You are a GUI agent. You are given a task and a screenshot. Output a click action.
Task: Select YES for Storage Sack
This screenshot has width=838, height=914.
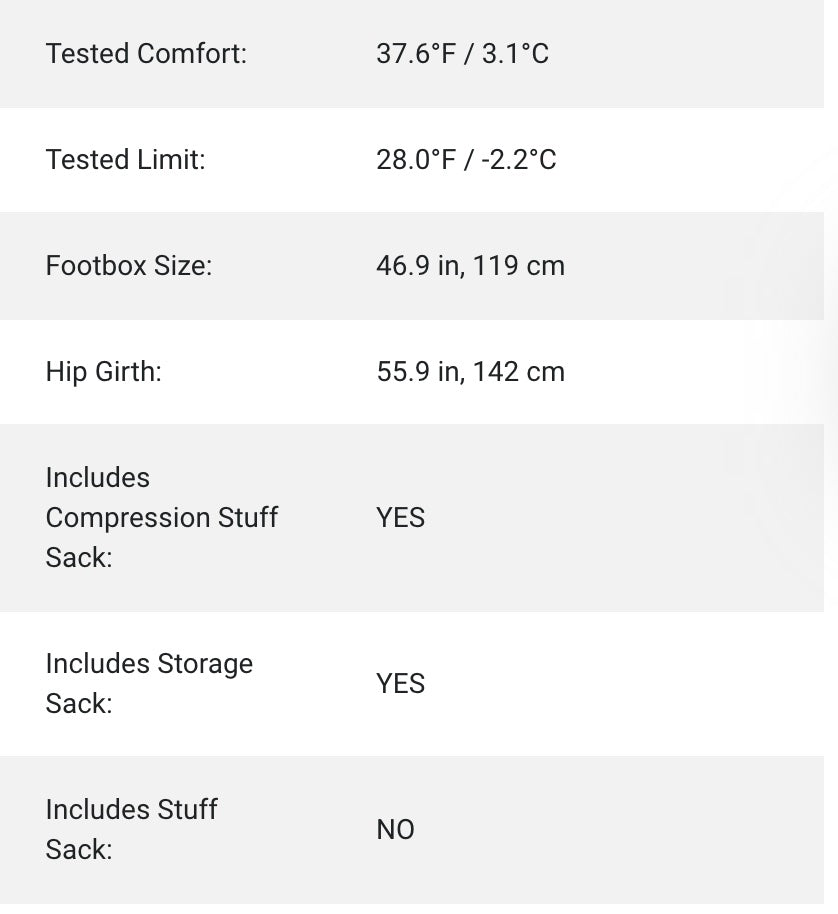(x=401, y=684)
